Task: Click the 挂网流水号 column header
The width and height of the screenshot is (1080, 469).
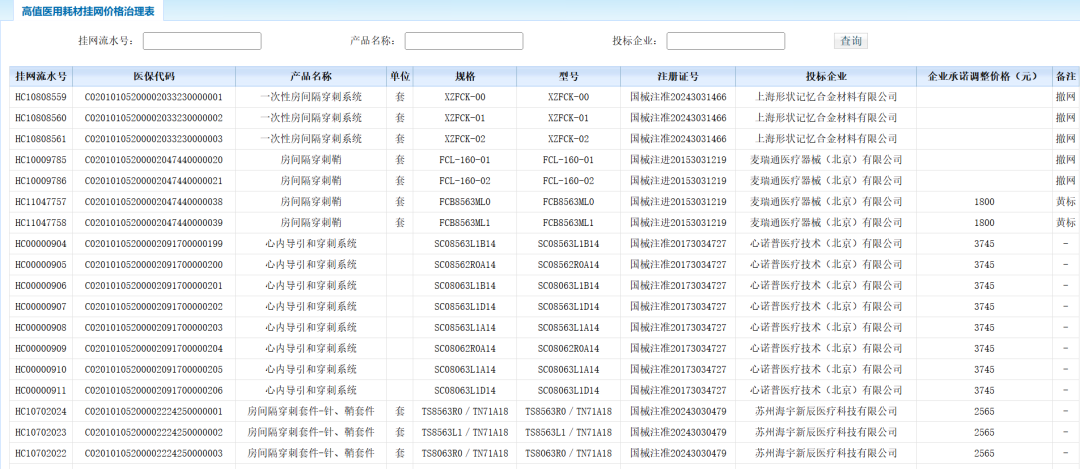Action: pos(41,76)
